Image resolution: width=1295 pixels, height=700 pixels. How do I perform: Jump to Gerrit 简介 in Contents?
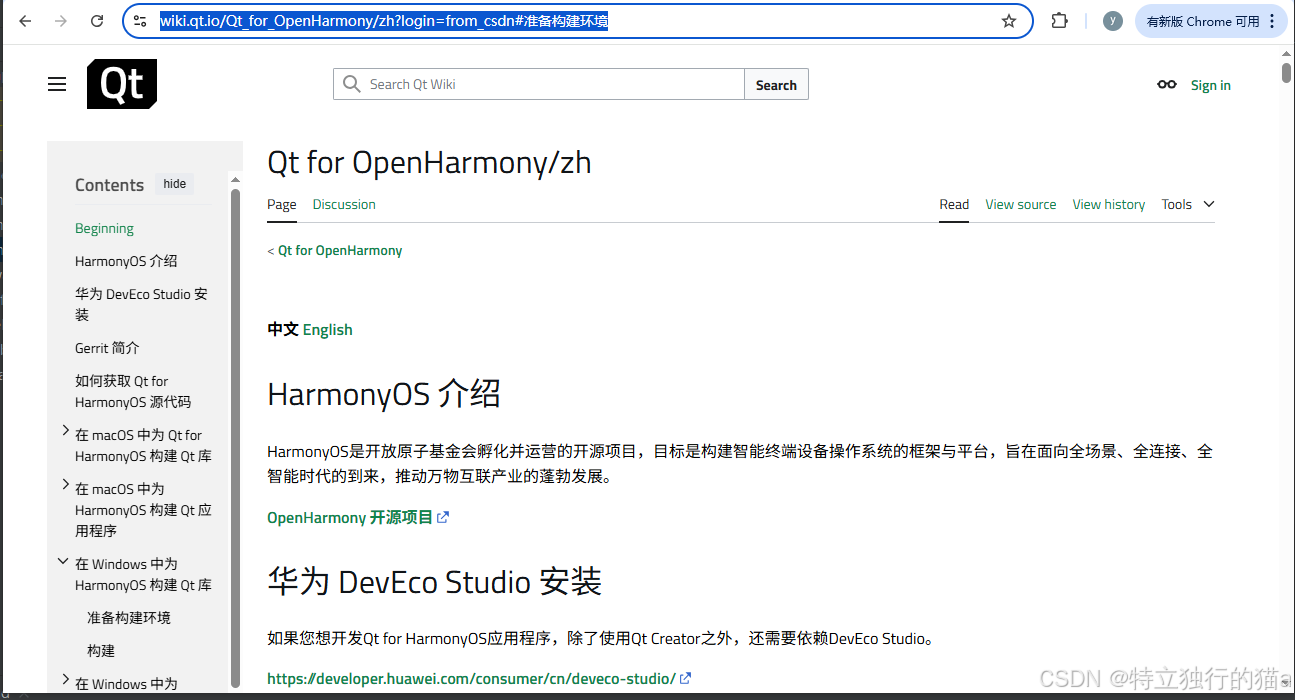(x=107, y=348)
